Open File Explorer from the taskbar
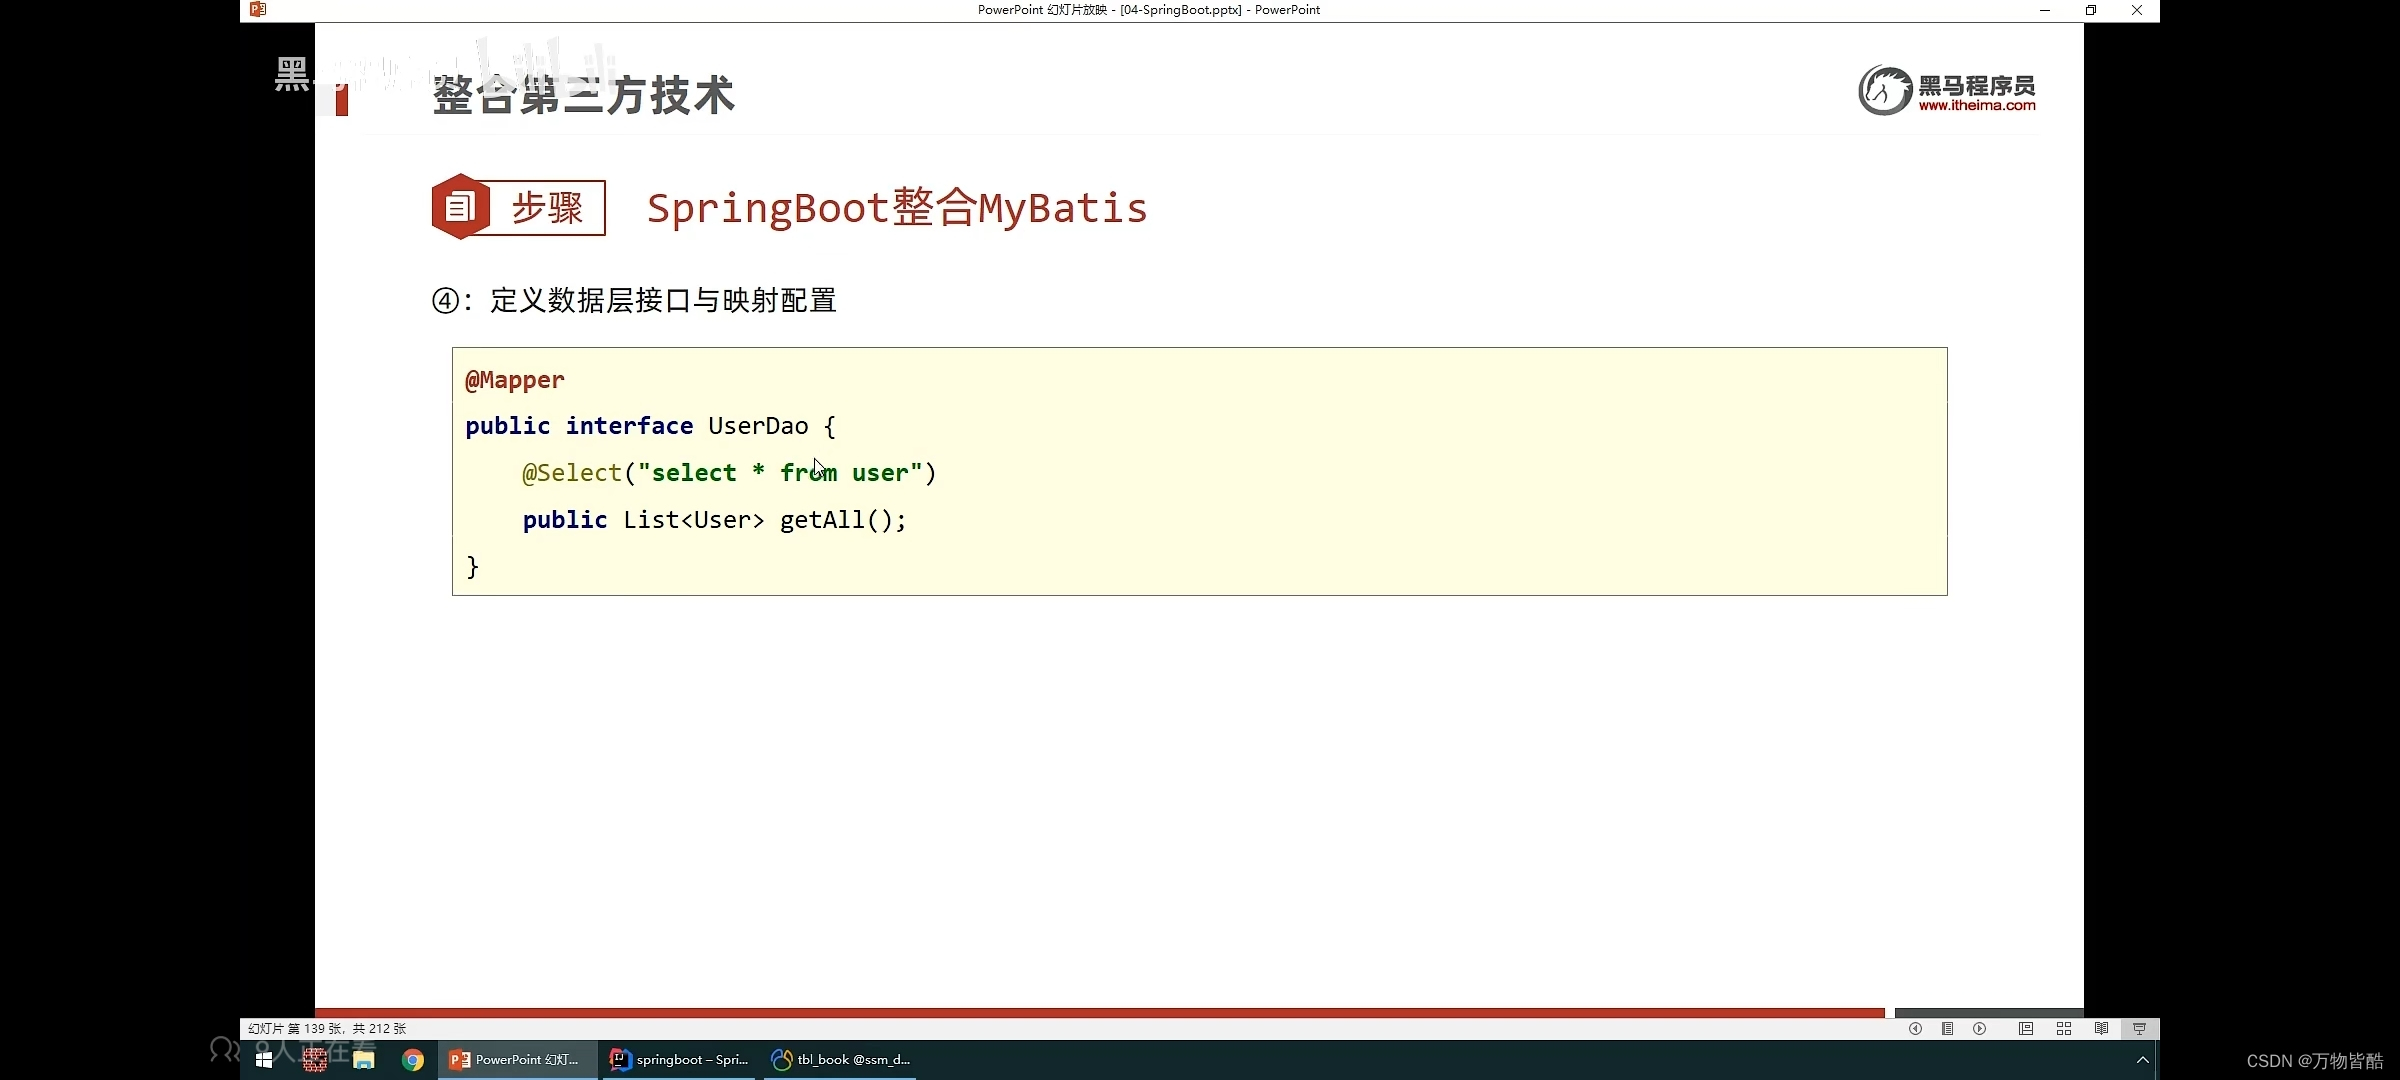The height and width of the screenshot is (1080, 2400). click(x=364, y=1060)
